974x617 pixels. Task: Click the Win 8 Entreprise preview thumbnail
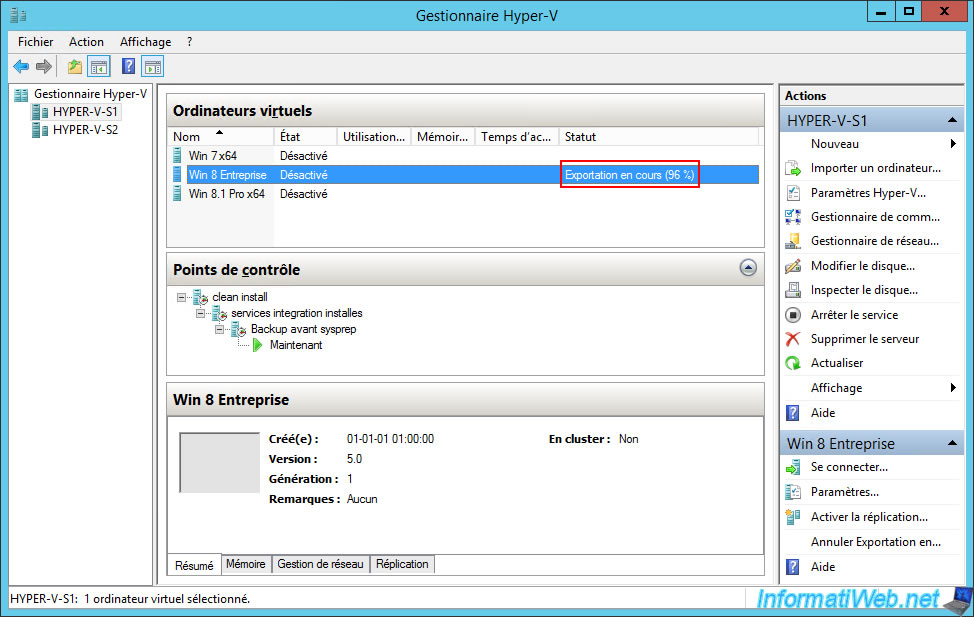pyautogui.click(x=219, y=463)
